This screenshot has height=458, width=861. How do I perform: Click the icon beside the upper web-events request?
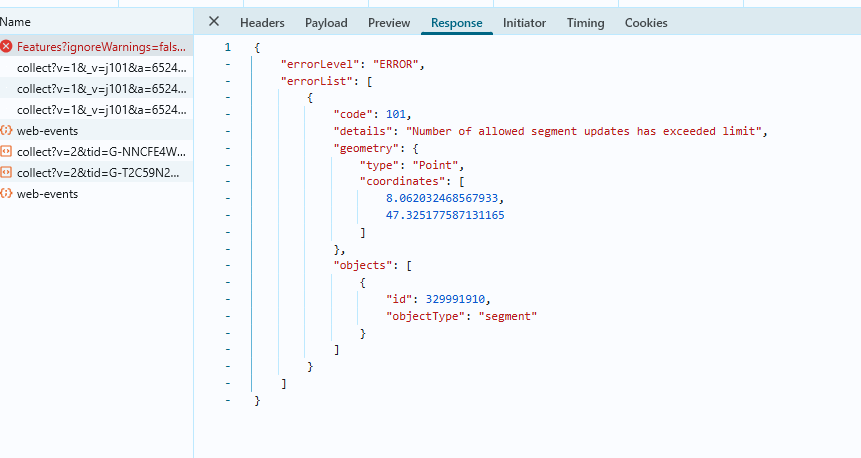[x=7, y=131]
